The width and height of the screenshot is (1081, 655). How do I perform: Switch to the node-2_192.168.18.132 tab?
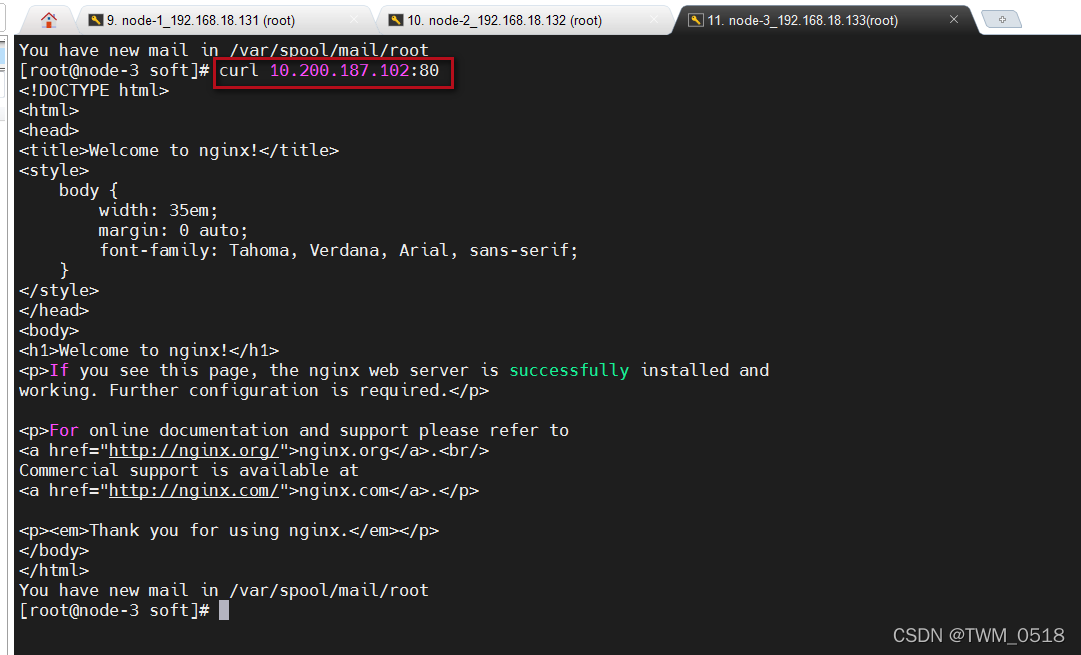tap(504, 20)
